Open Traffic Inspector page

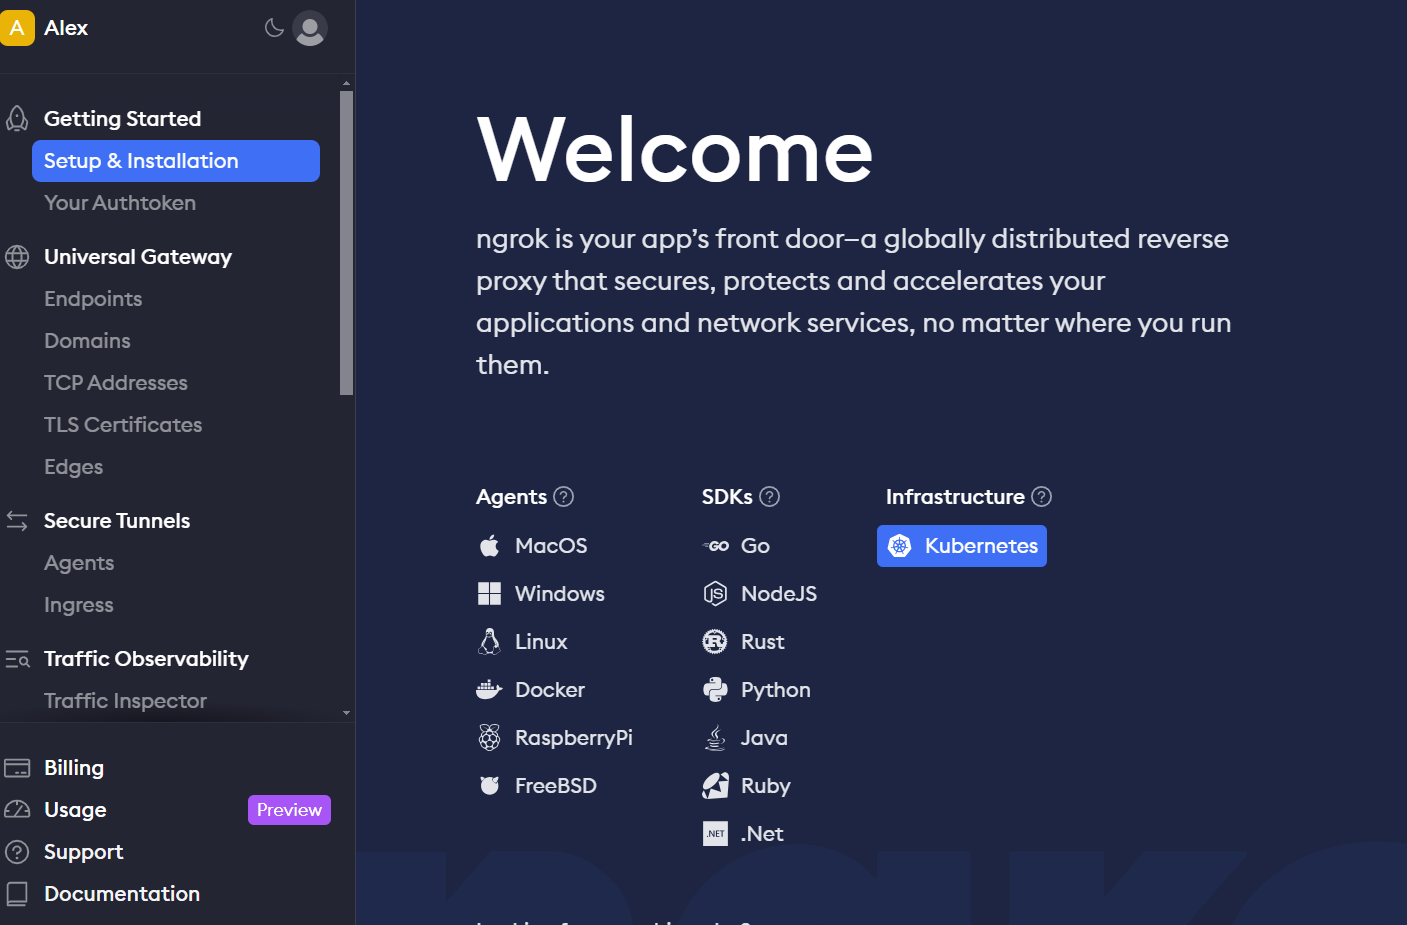pos(125,701)
